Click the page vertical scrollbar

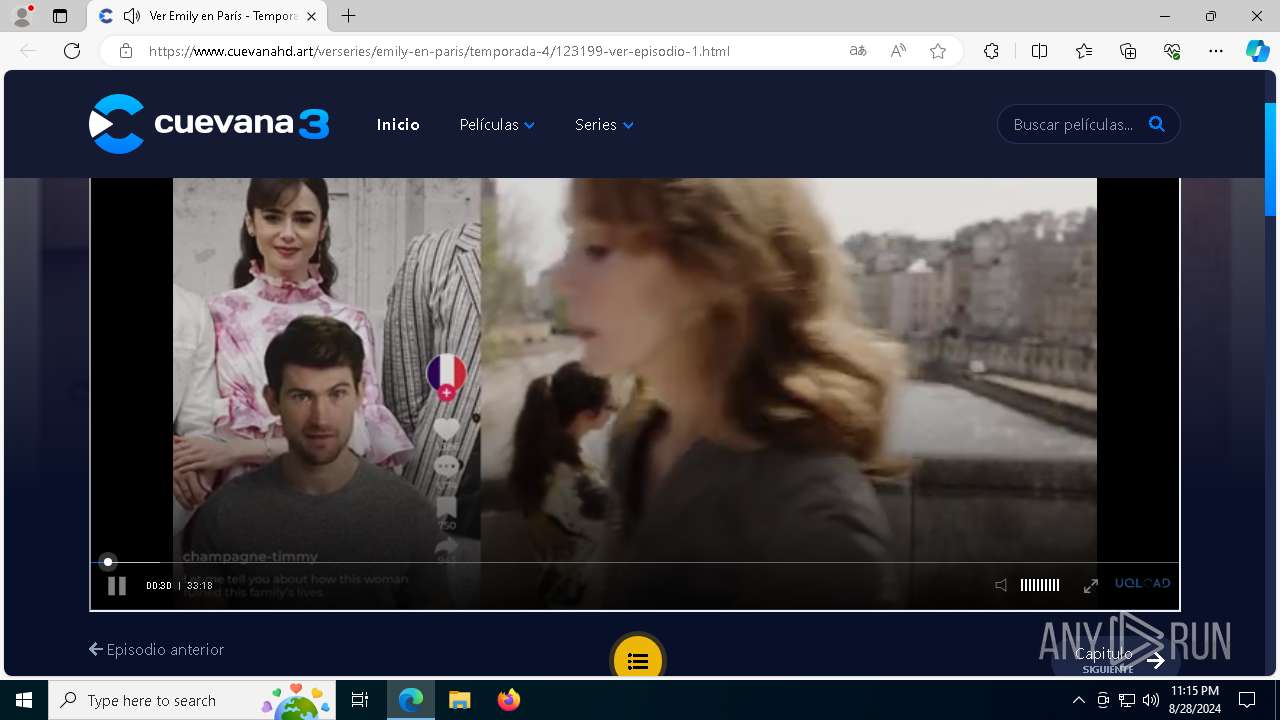coord(1271,160)
